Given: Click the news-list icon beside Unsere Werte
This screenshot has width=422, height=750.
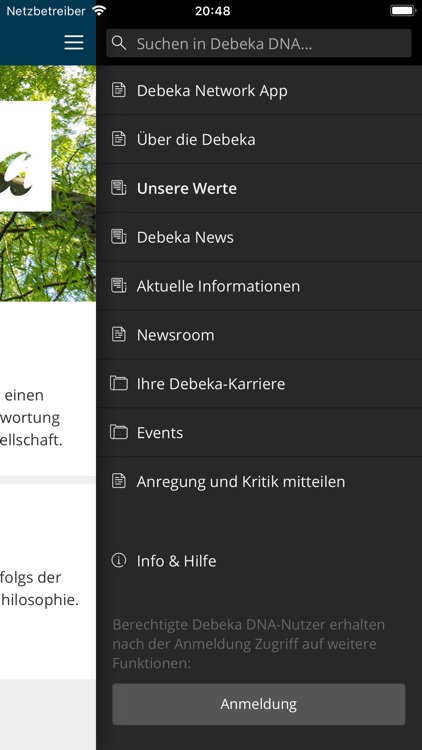Looking at the screenshot, I should pyautogui.click(x=119, y=188).
